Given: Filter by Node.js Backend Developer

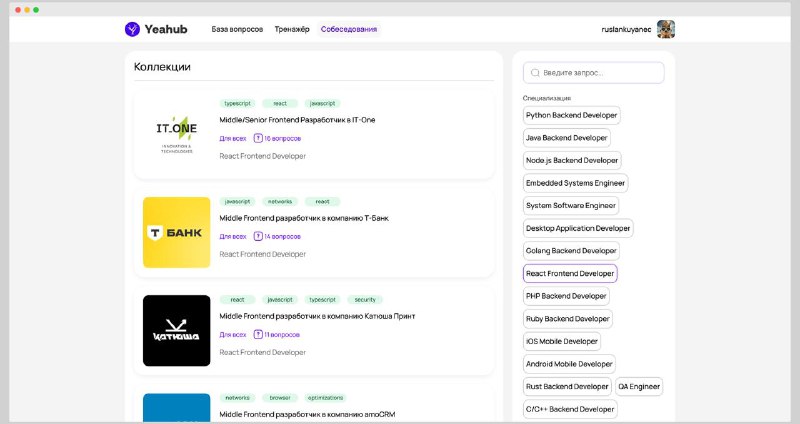Looking at the screenshot, I should [x=572, y=160].
